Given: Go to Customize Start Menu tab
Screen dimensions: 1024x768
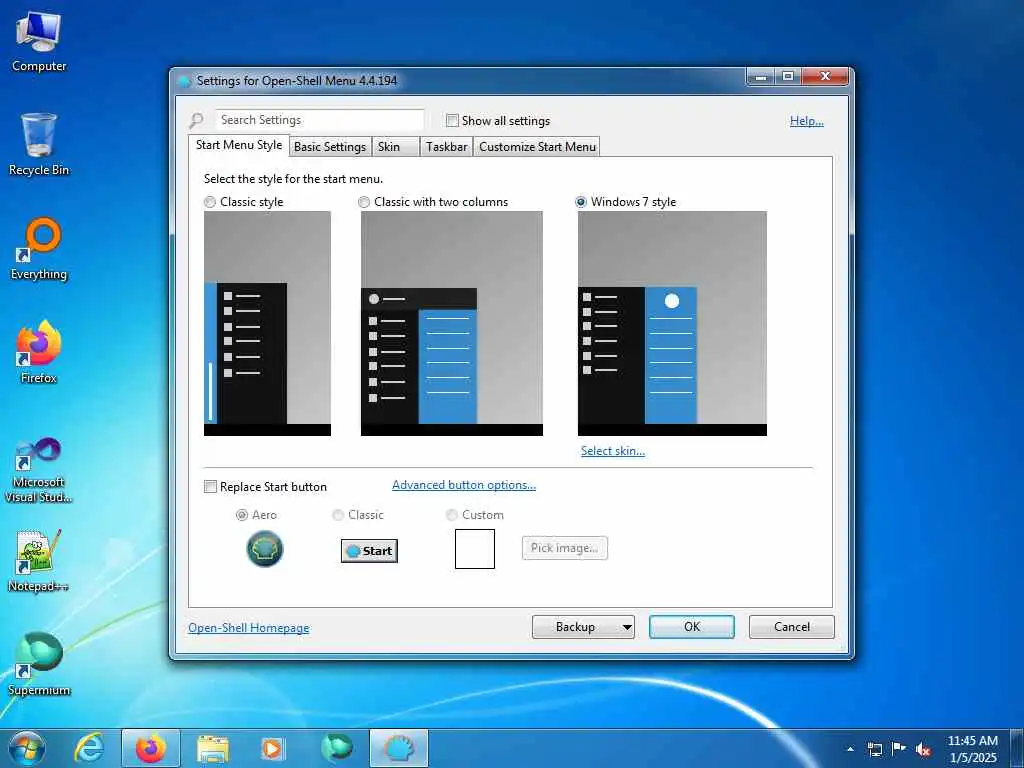Looking at the screenshot, I should pos(537,146).
